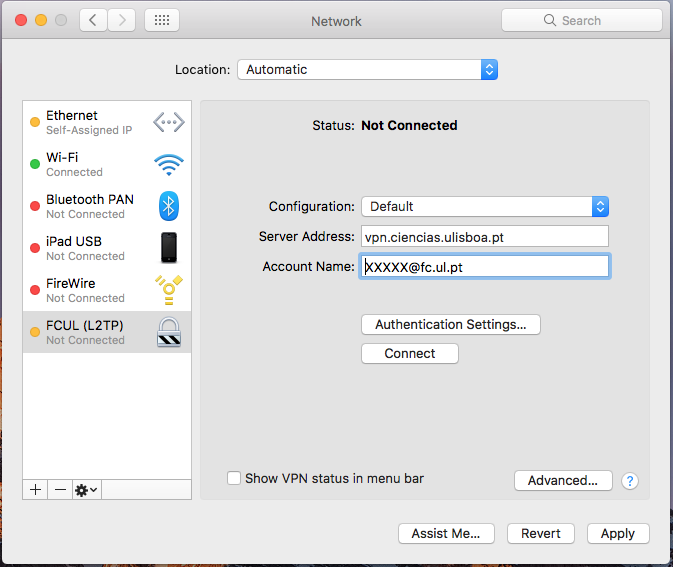Click the Wi-Fi signal icon
Screen dimensions: 673x567
point(168,164)
